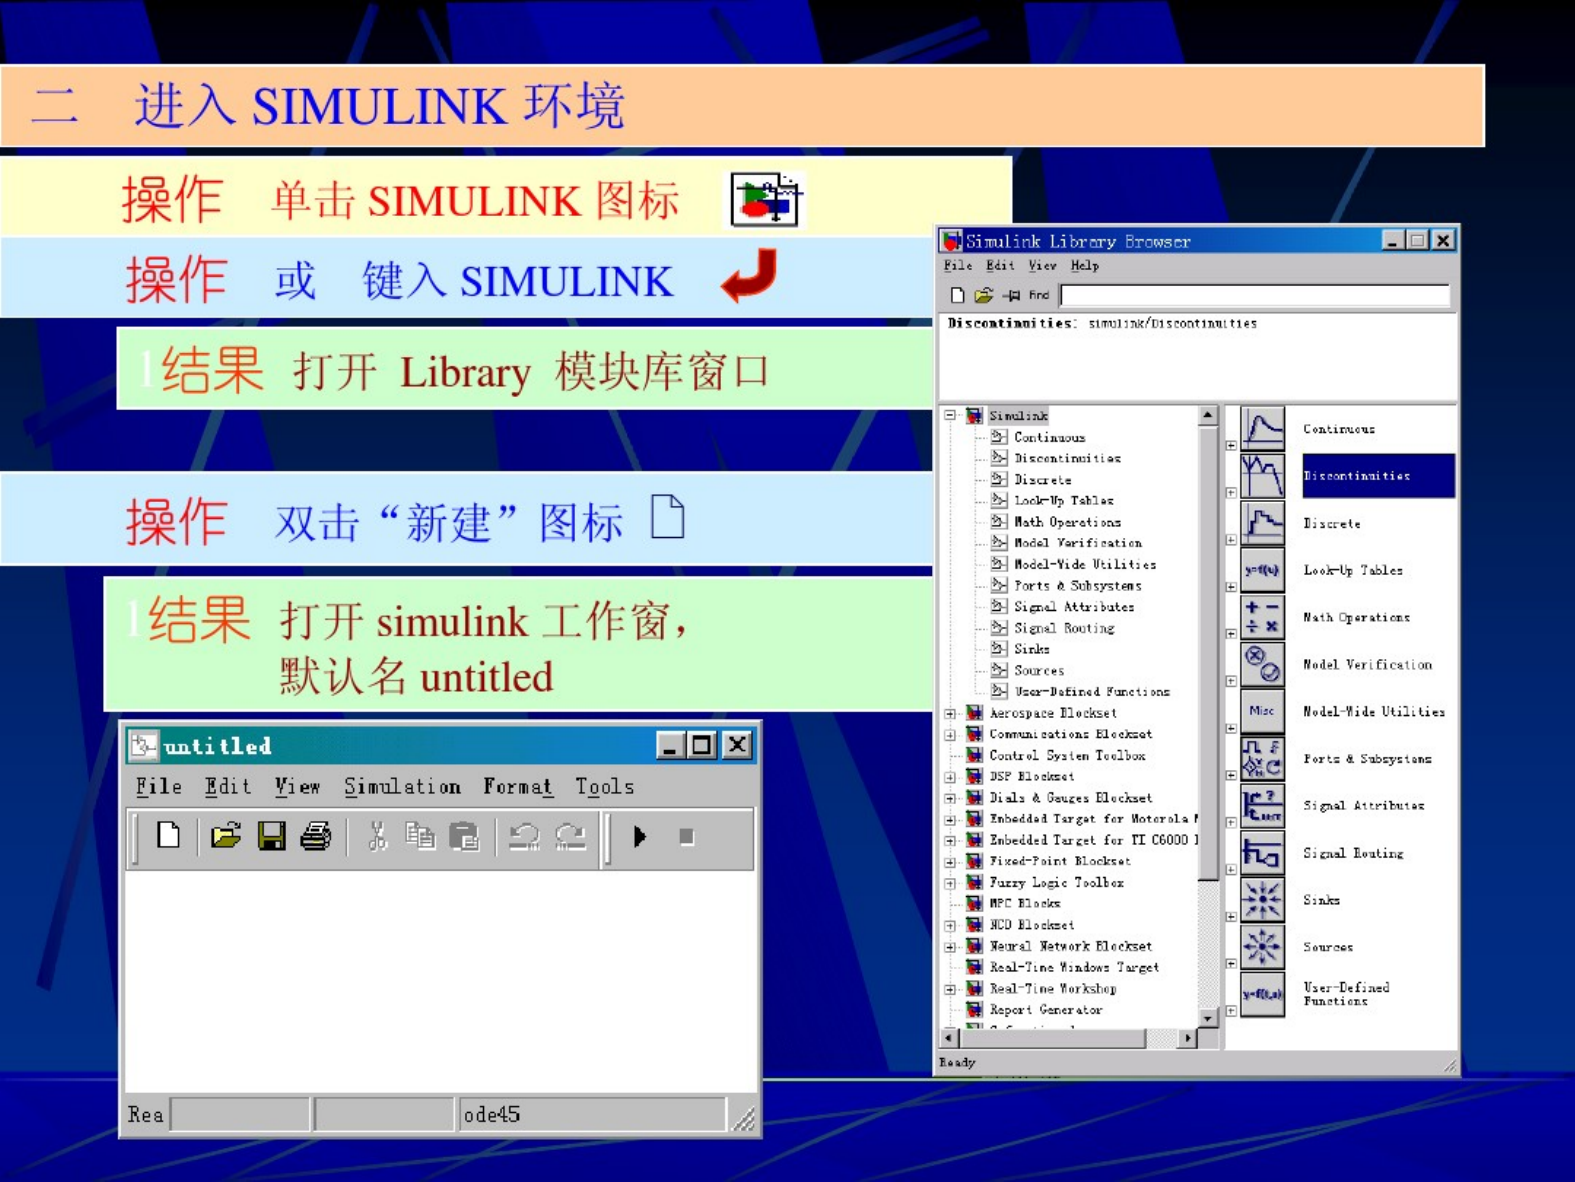This screenshot has width=1575, height=1182.
Task: Open View menu in untitled window
Action: 298,787
